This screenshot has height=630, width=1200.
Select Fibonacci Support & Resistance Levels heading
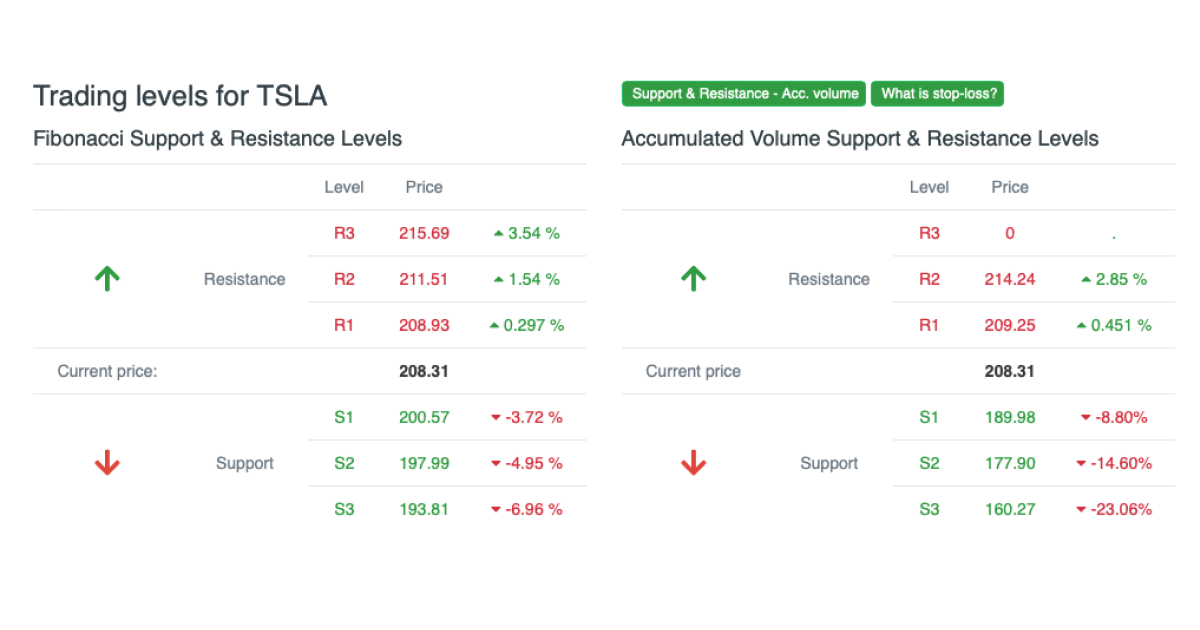[218, 139]
